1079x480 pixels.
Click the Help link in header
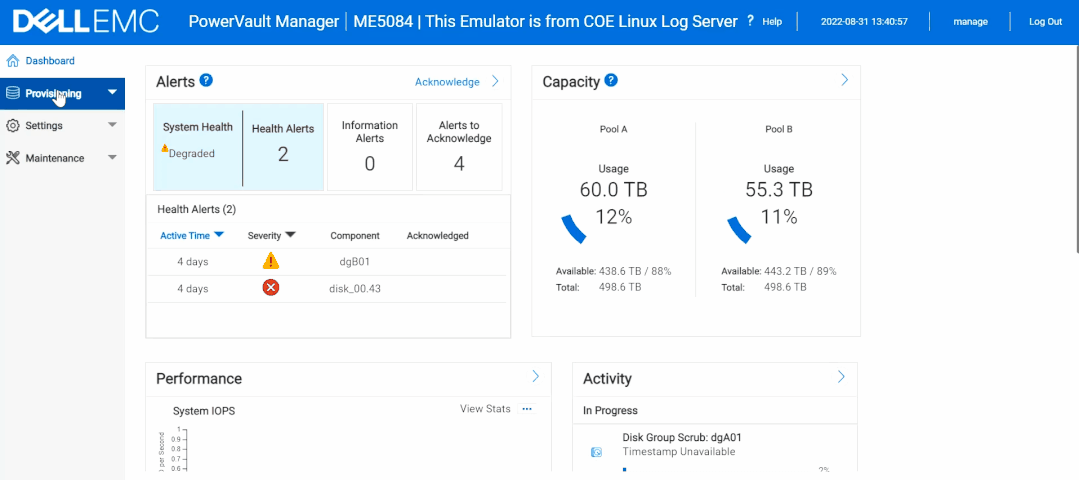coord(772,21)
